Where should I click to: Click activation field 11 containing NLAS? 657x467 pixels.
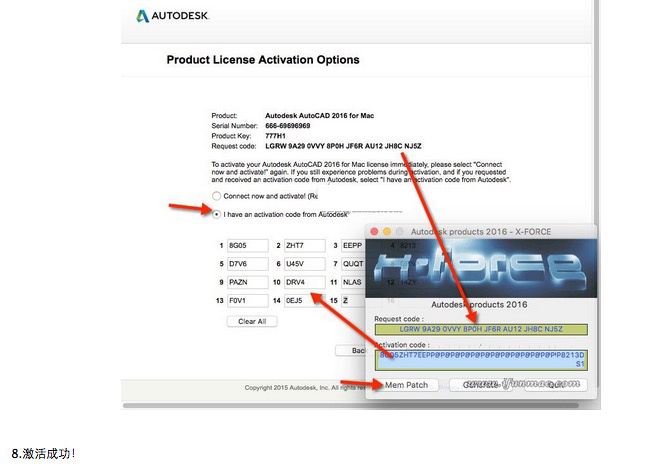[354, 282]
